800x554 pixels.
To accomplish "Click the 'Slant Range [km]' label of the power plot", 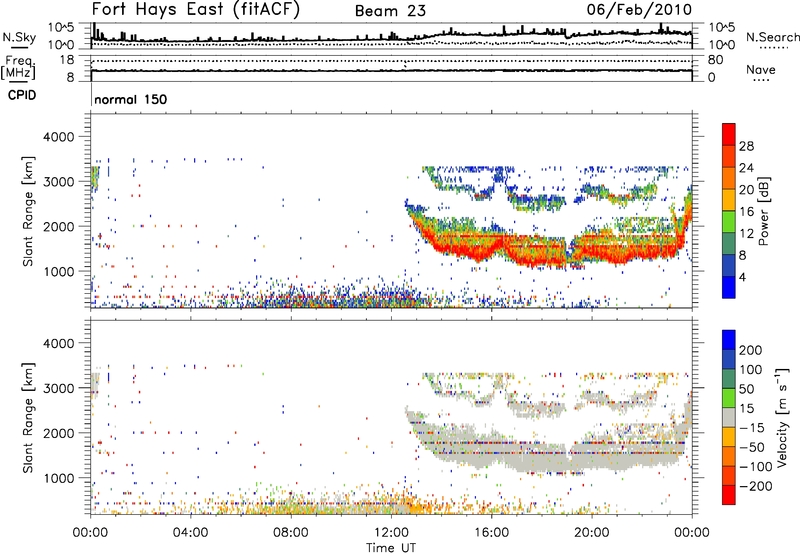I will click(x=28, y=211).
